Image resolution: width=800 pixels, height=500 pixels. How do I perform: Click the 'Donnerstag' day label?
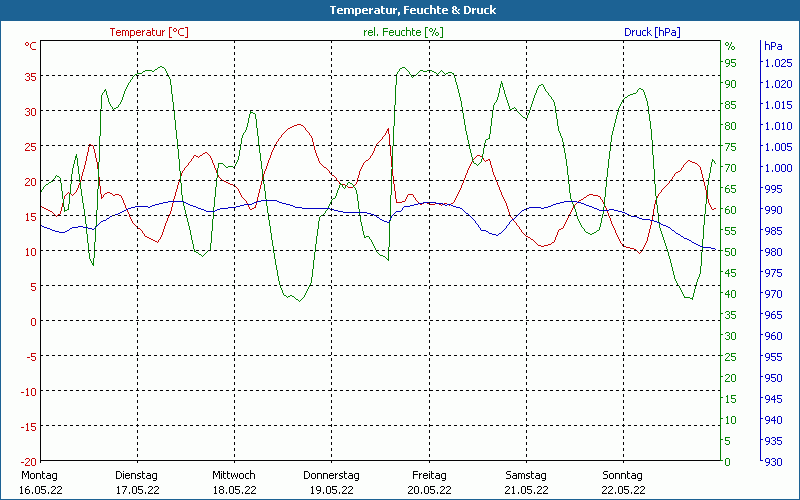click(331, 475)
